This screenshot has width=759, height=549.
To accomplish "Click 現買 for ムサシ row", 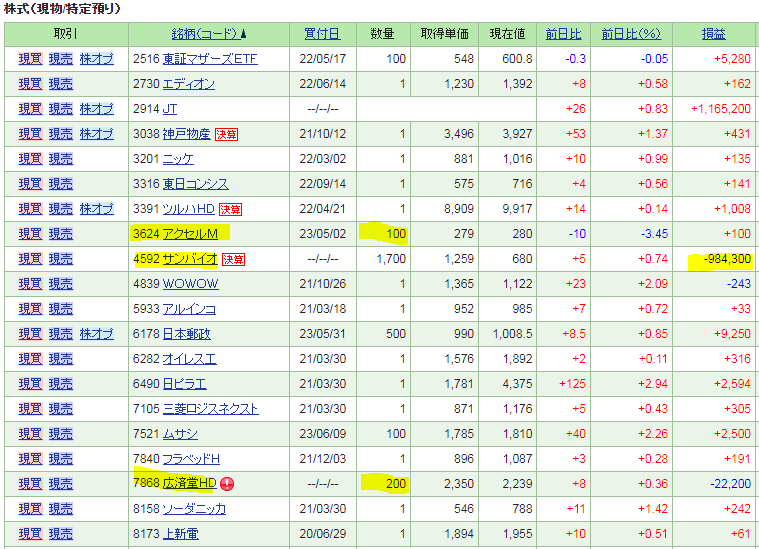I will coord(30,434).
